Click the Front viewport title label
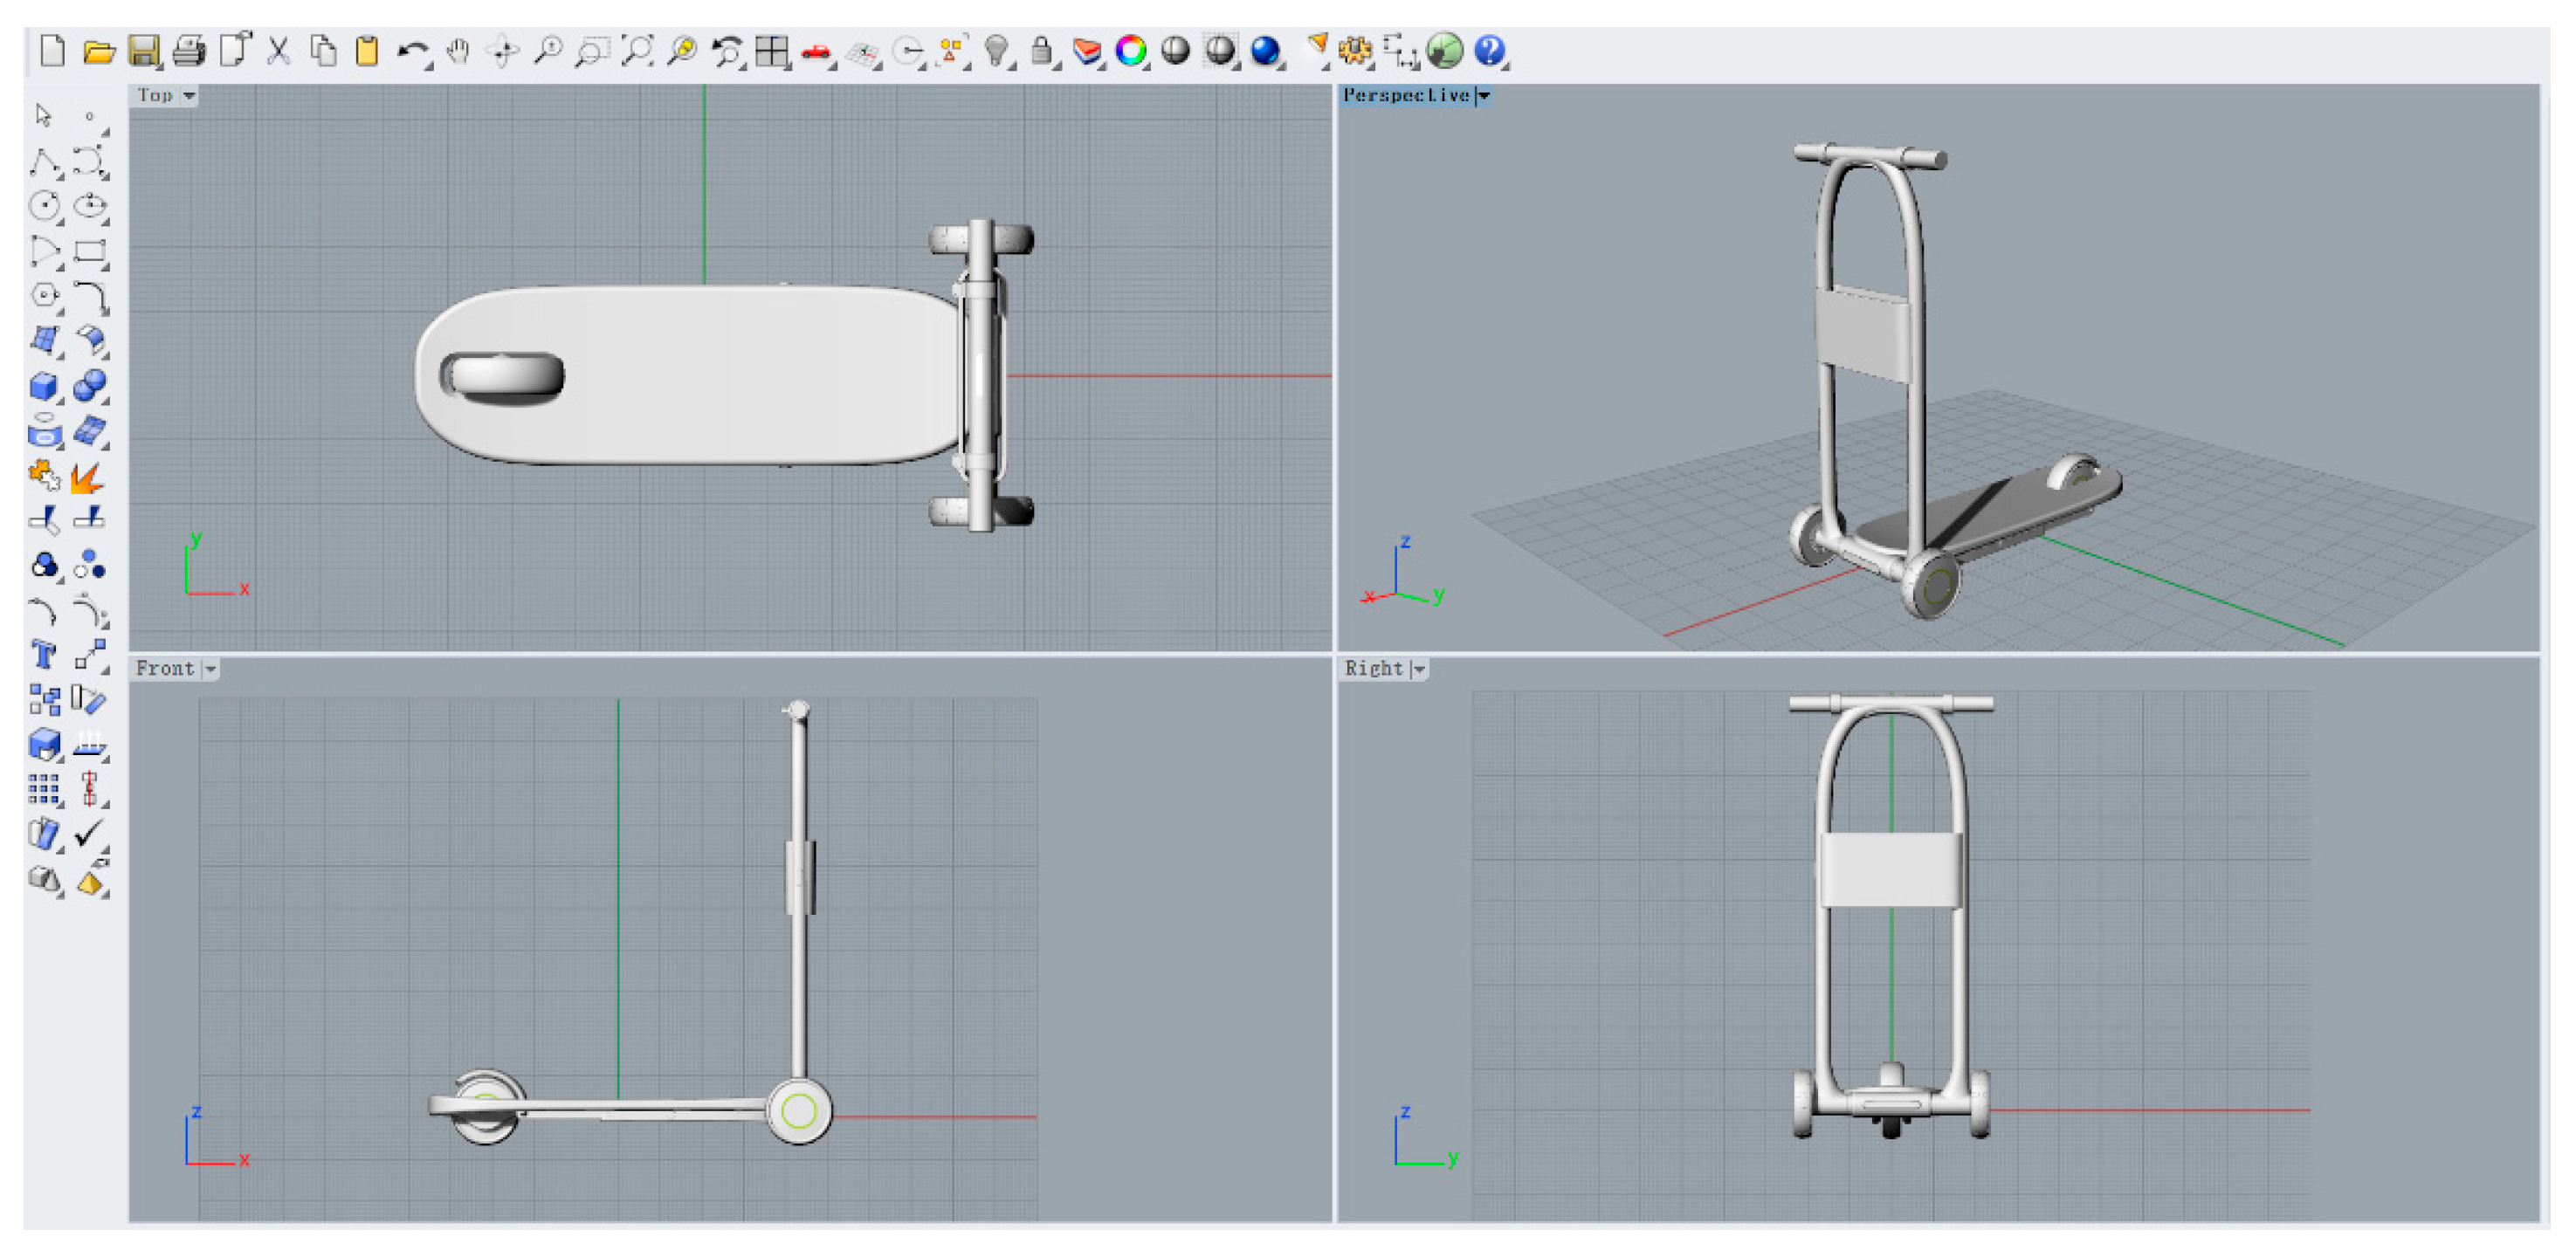The height and width of the screenshot is (1257, 2576). click(x=165, y=669)
